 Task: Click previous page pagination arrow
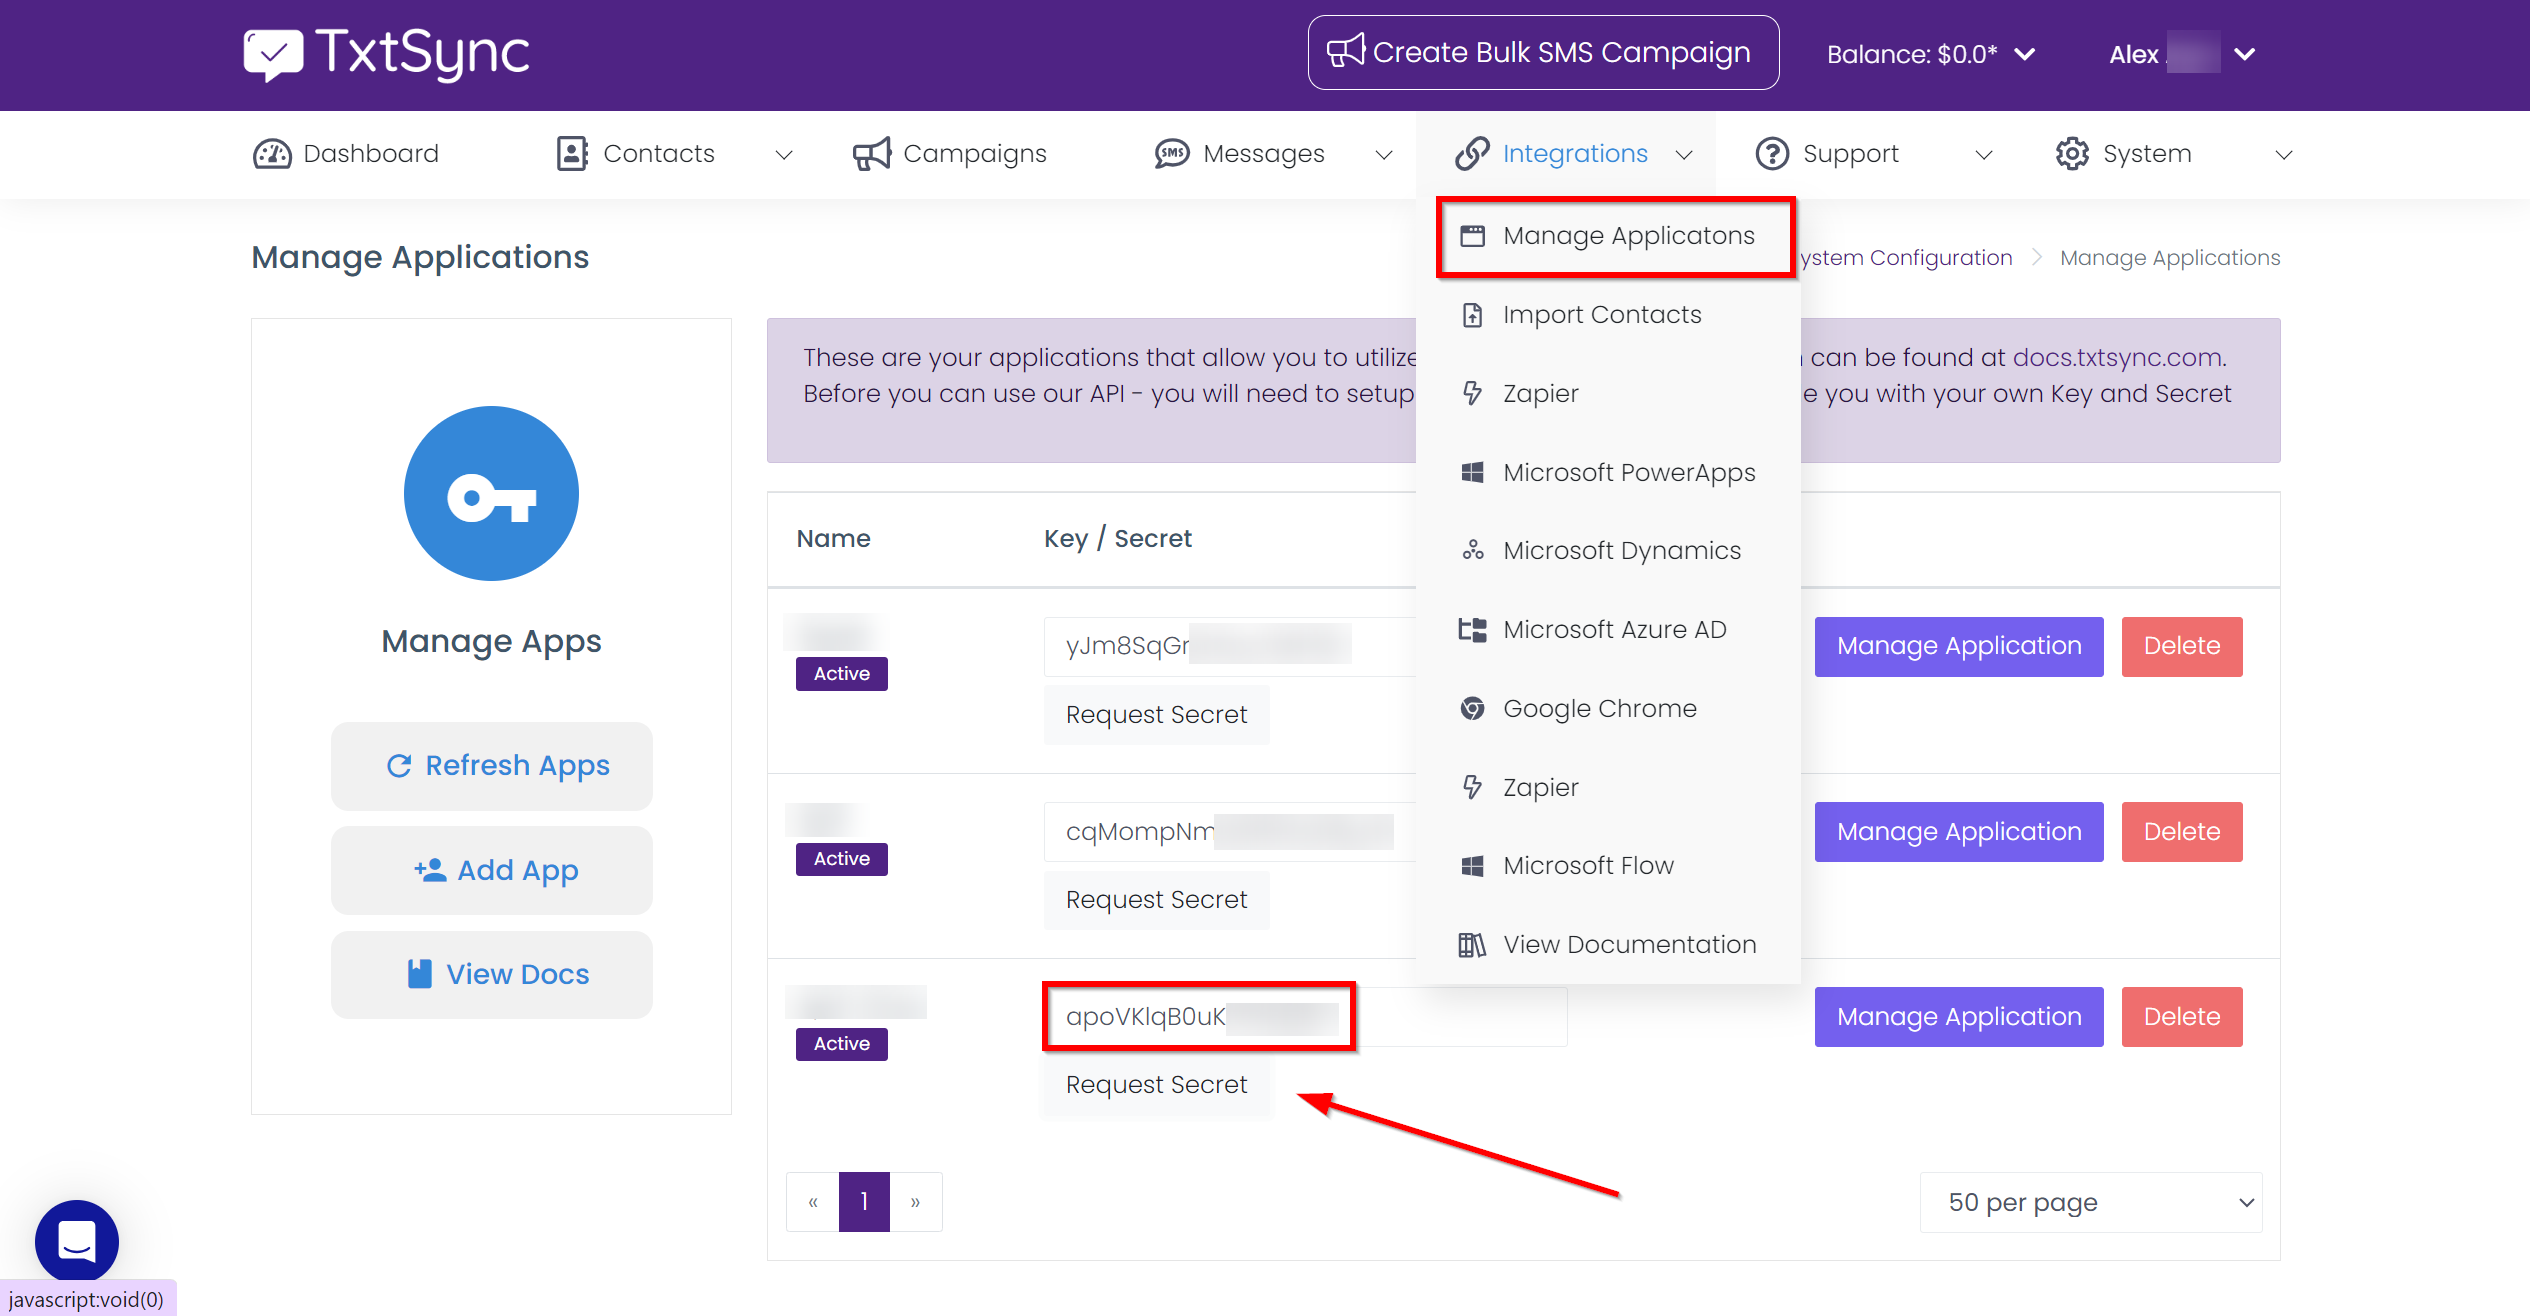pyautogui.click(x=813, y=1202)
